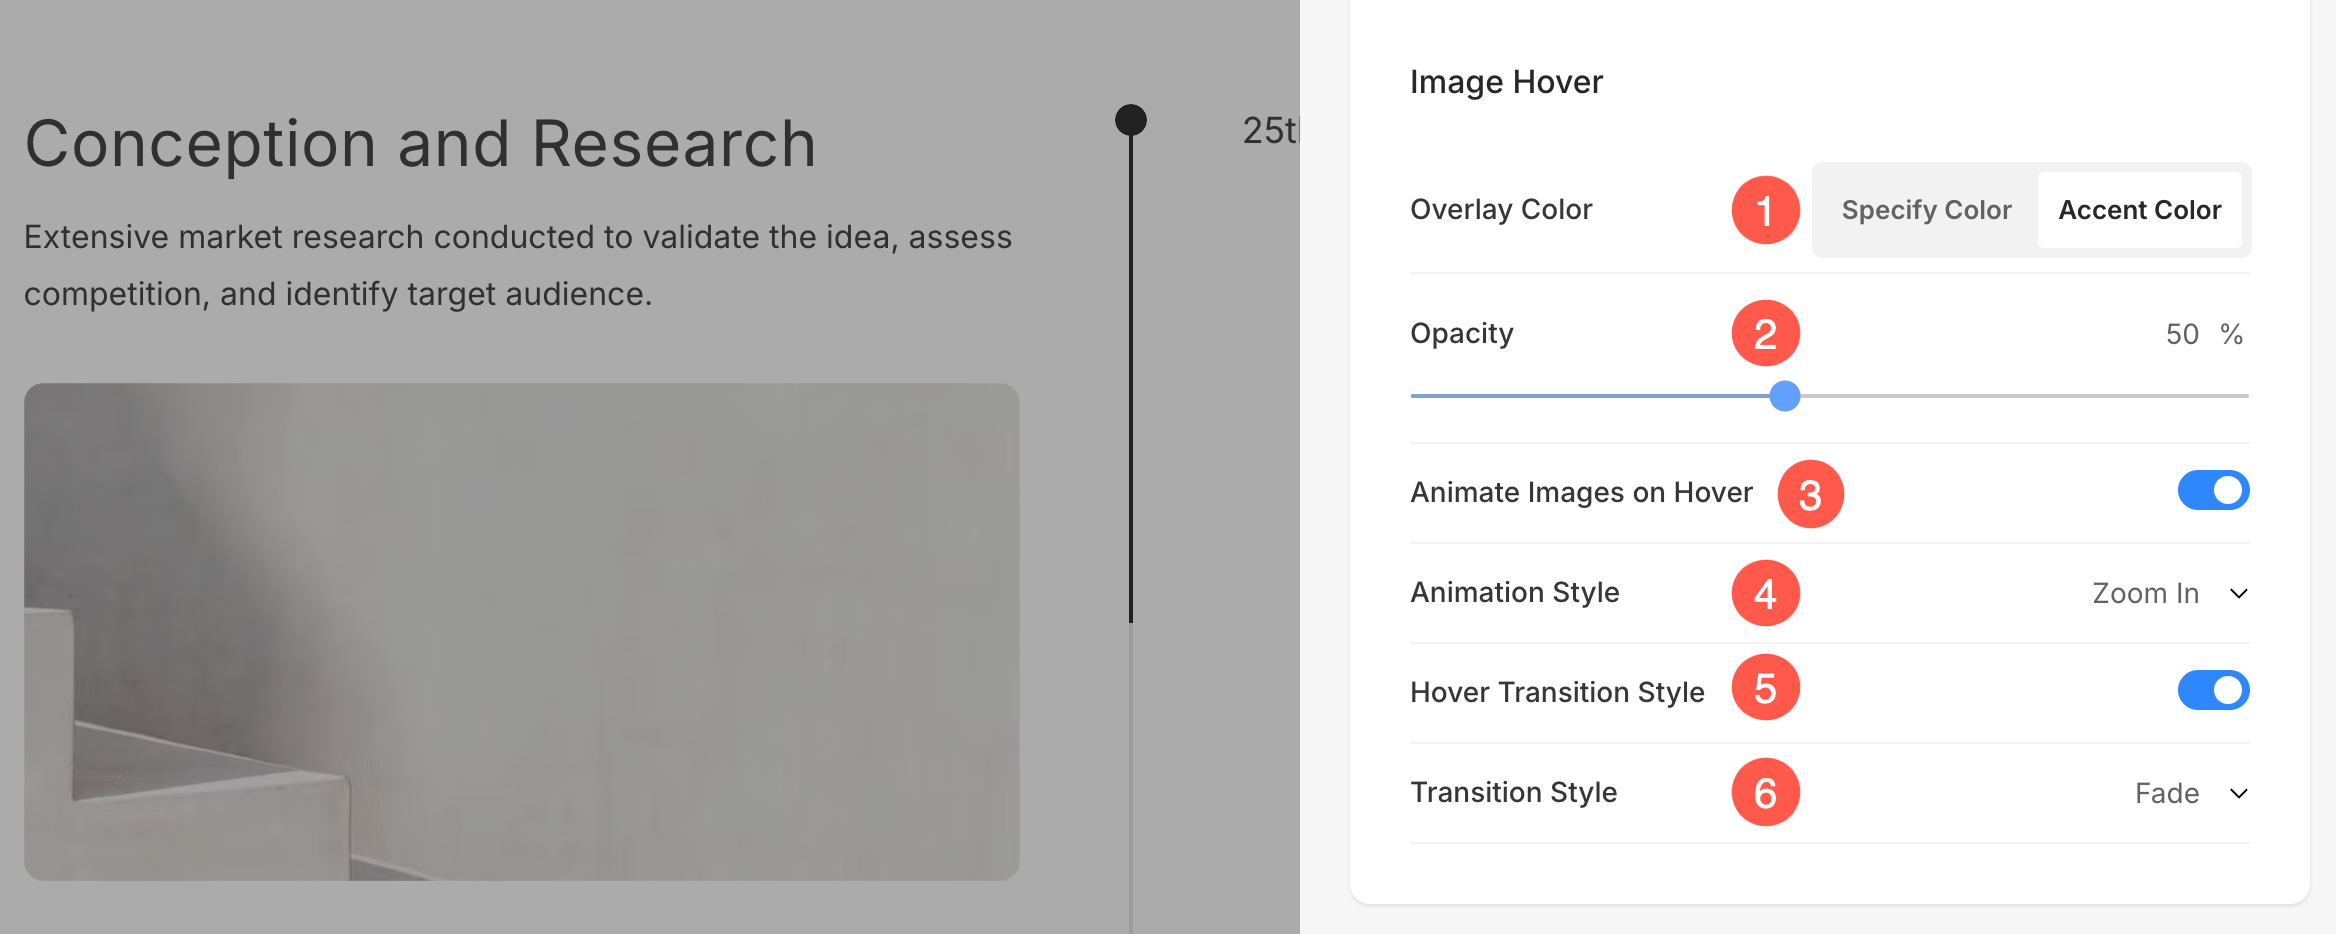Click the opacity value field showing 50
The height and width of the screenshot is (934, 2336).
coord(2182,334)
